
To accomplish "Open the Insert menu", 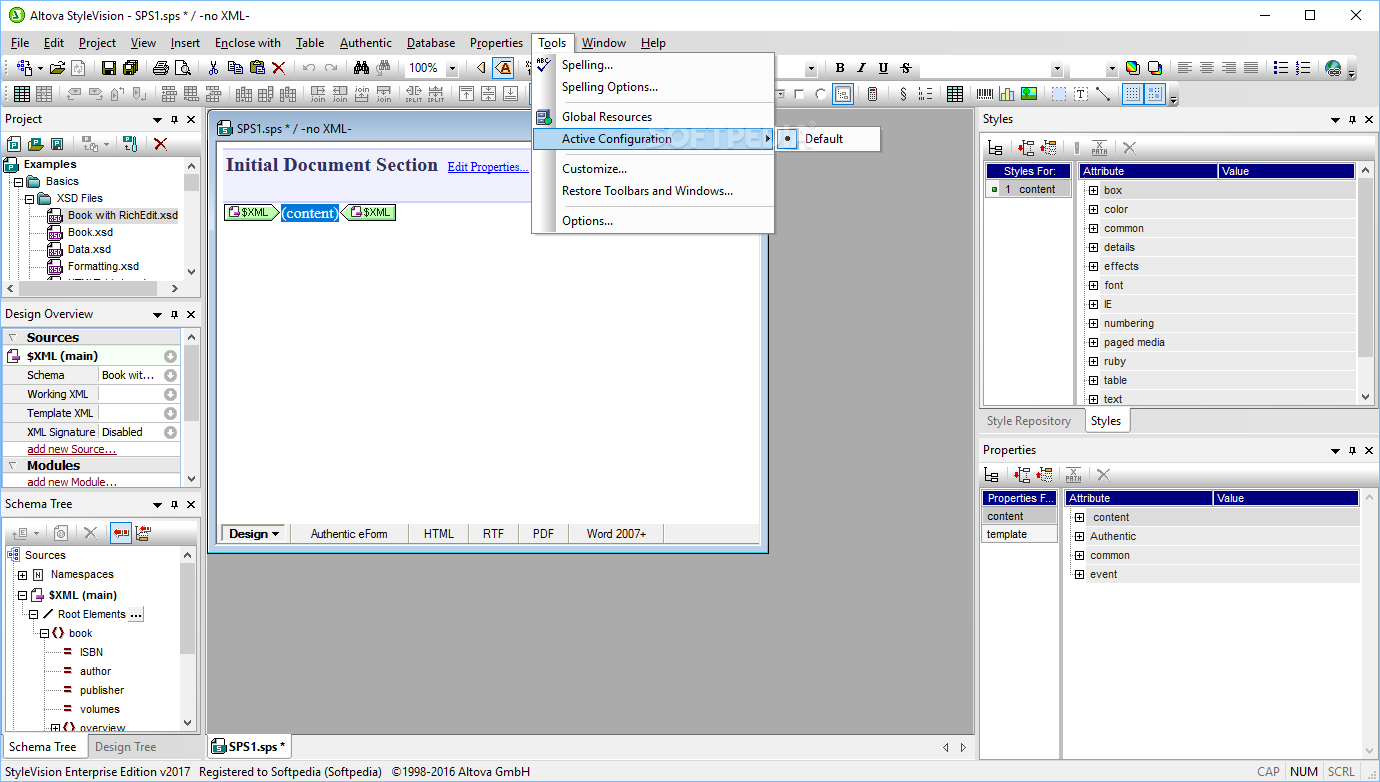I will (185, 43).
